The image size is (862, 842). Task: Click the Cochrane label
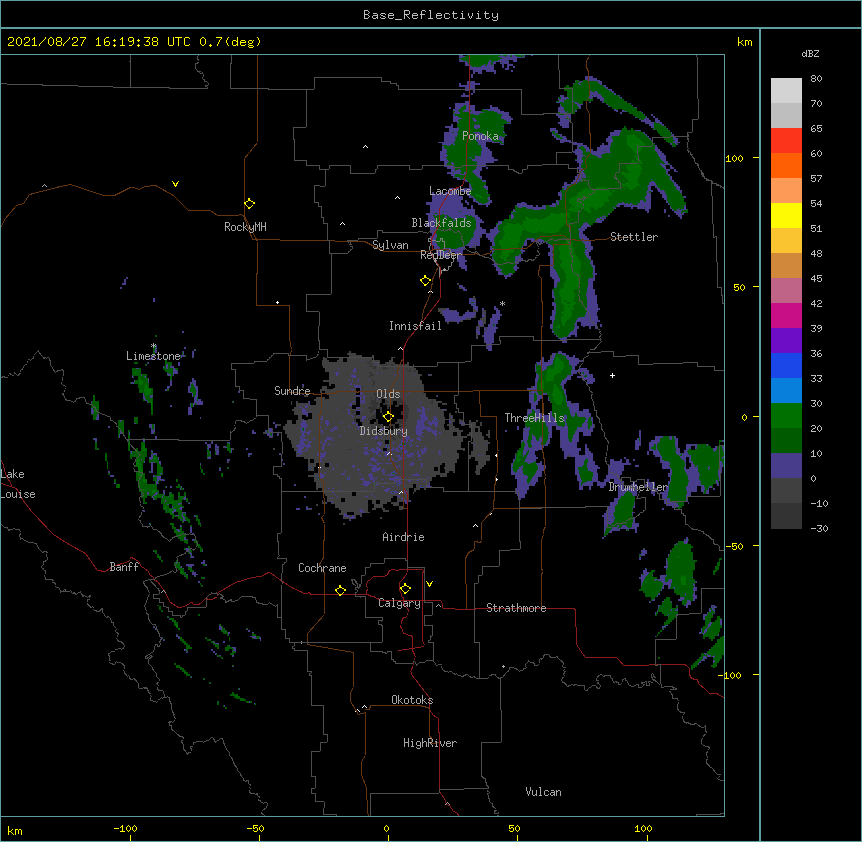click(x=322, y=568)
